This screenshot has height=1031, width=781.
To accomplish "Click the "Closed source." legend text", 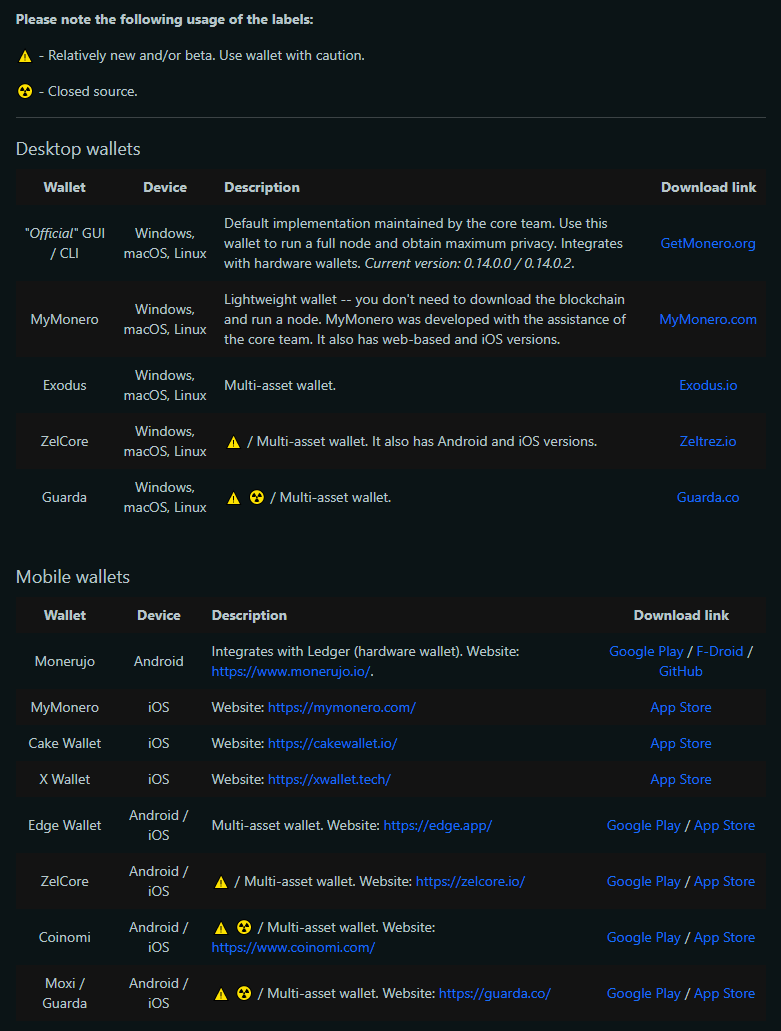I will tap(93, 92).
